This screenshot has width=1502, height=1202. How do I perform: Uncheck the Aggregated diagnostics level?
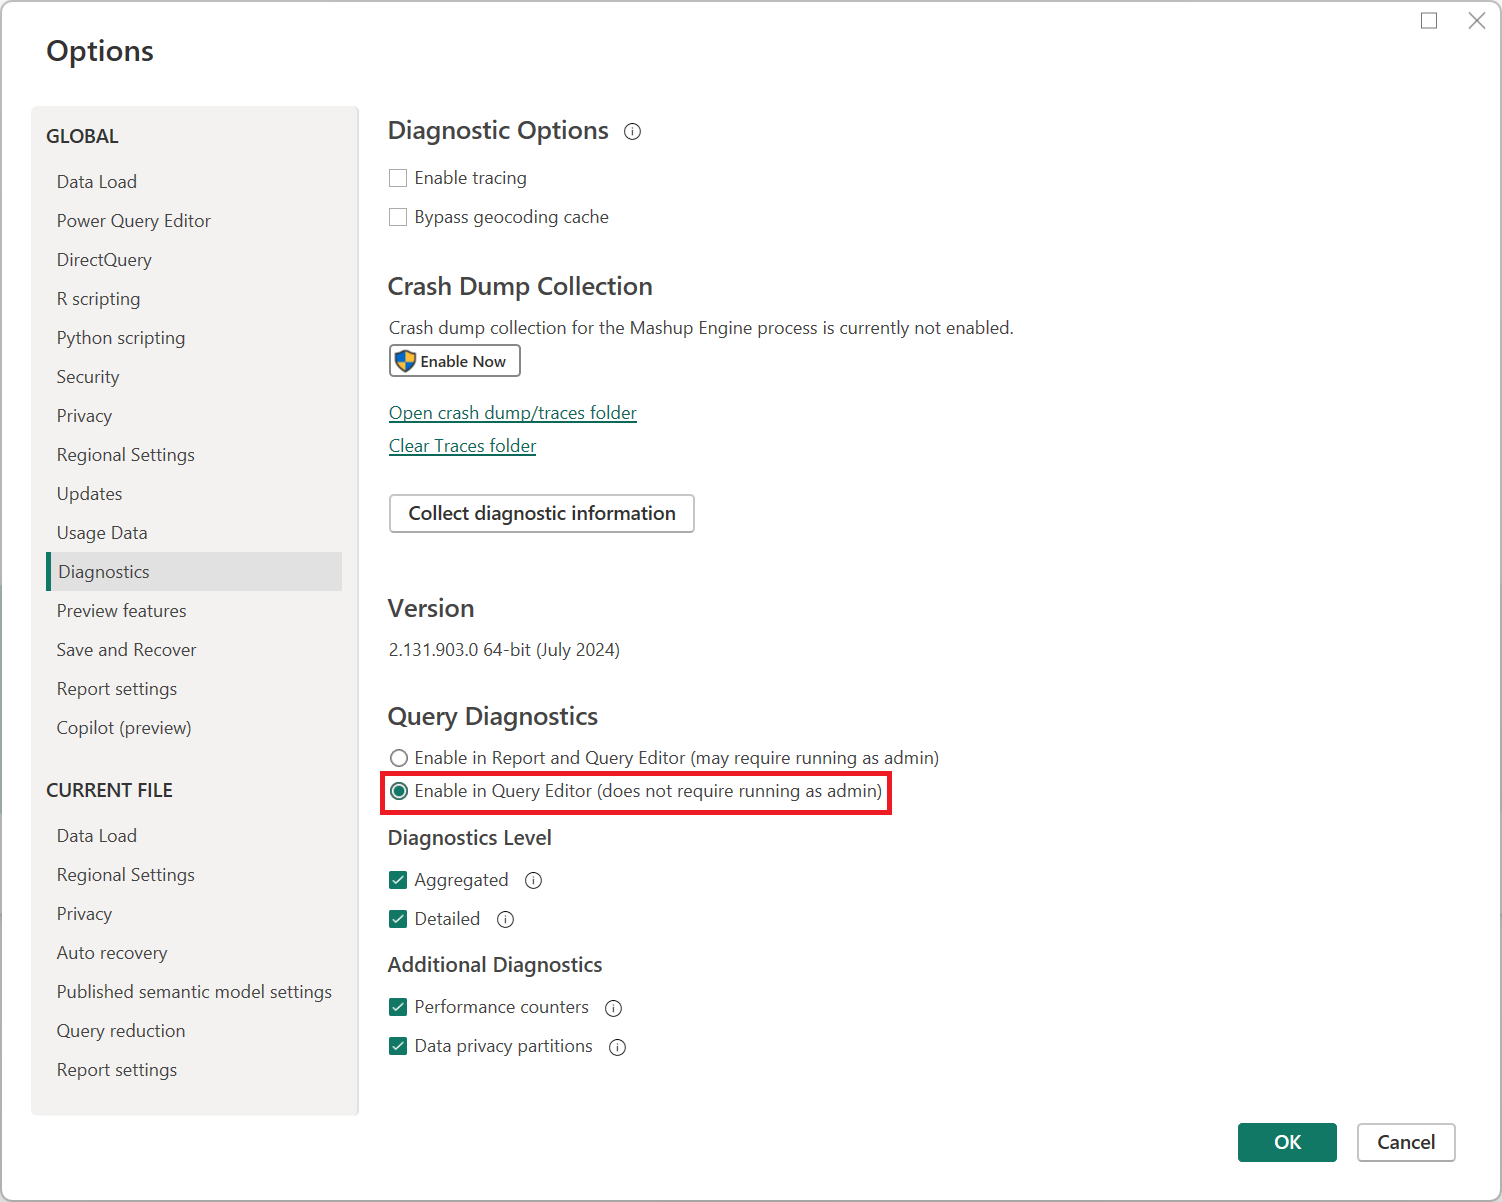click(398, 880)
